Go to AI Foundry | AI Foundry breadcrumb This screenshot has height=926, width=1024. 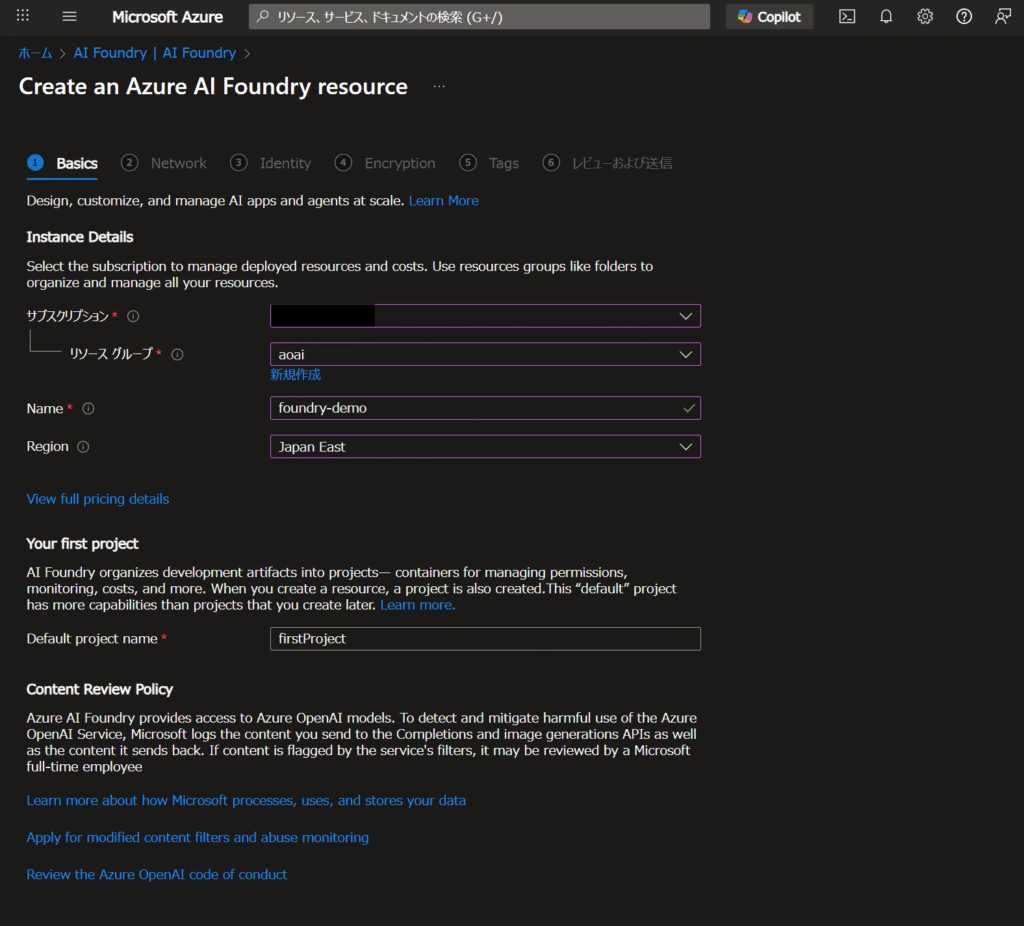(x=155, y=53)
